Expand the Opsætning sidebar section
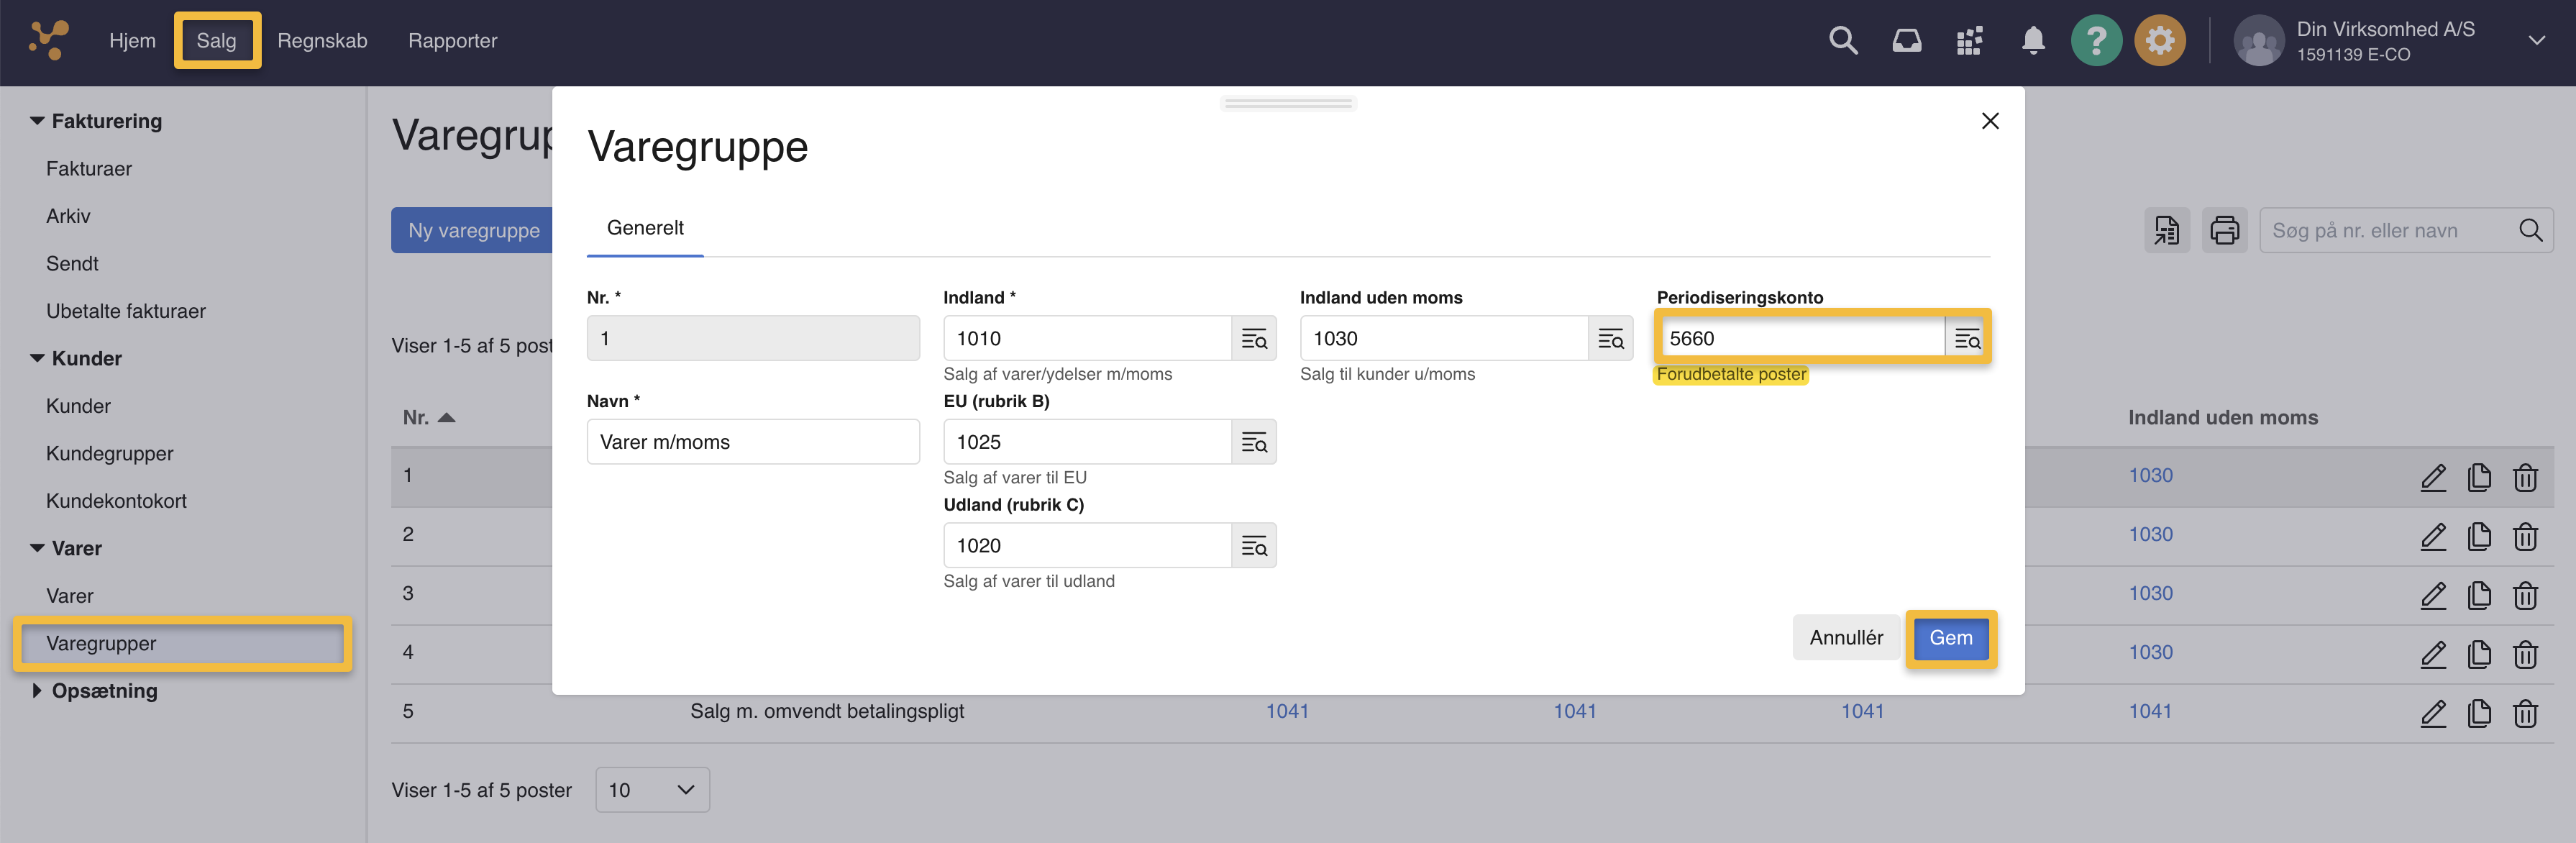The height and width of the screenshot is (843, 2576). coord(38,691)
